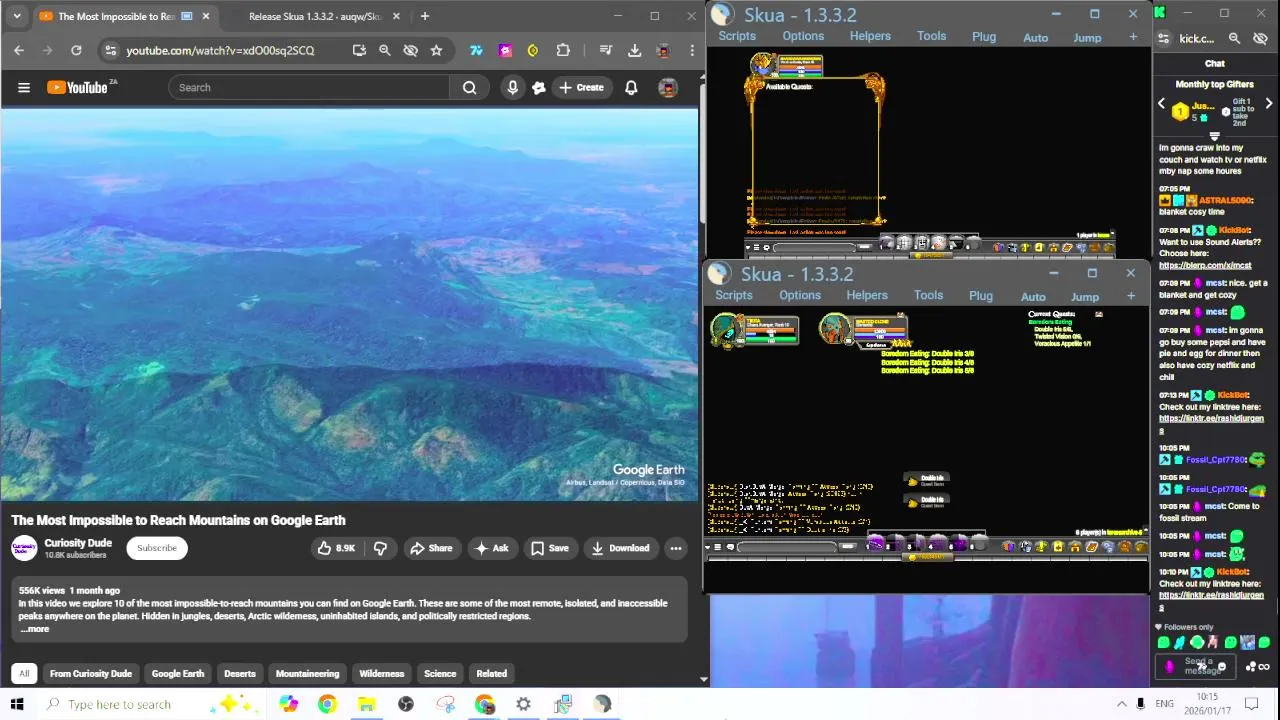The height and width of the screenshot is (720, 1280).
Task: Save the video to a playlist
Action: pos(550,548)
